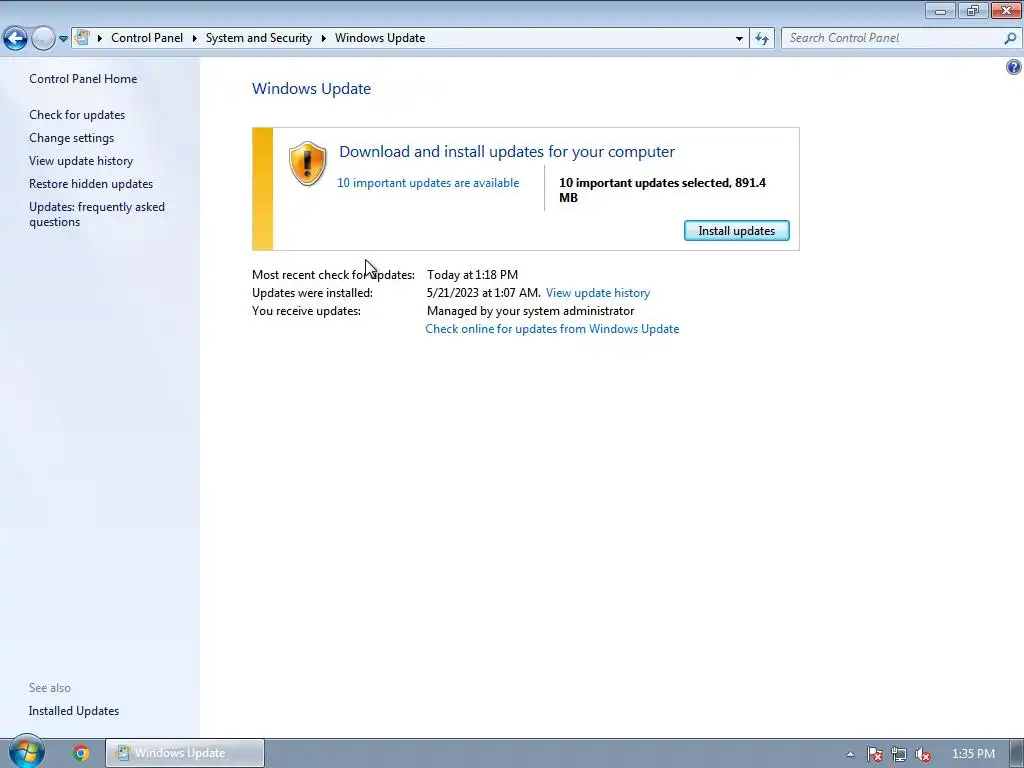This screenshot has width=1024, height=768.
Task: Minimize the Windows Update window
Action: pyautogui.click(x=940, y=10)
